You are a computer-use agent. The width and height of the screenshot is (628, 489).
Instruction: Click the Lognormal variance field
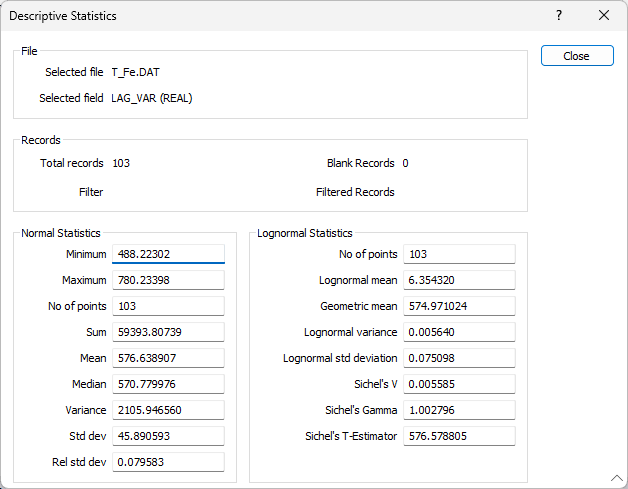click(x=459, y=332)
